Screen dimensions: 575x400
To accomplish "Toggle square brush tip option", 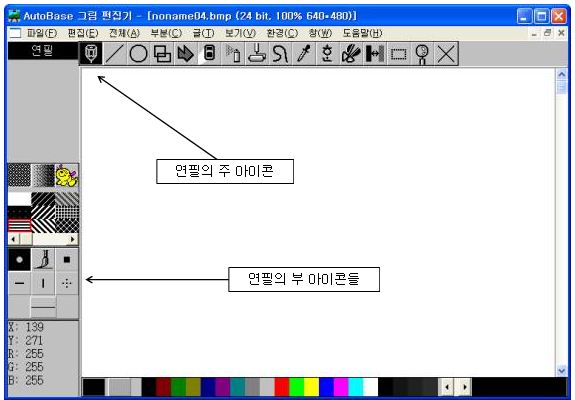I will [67, 260].
